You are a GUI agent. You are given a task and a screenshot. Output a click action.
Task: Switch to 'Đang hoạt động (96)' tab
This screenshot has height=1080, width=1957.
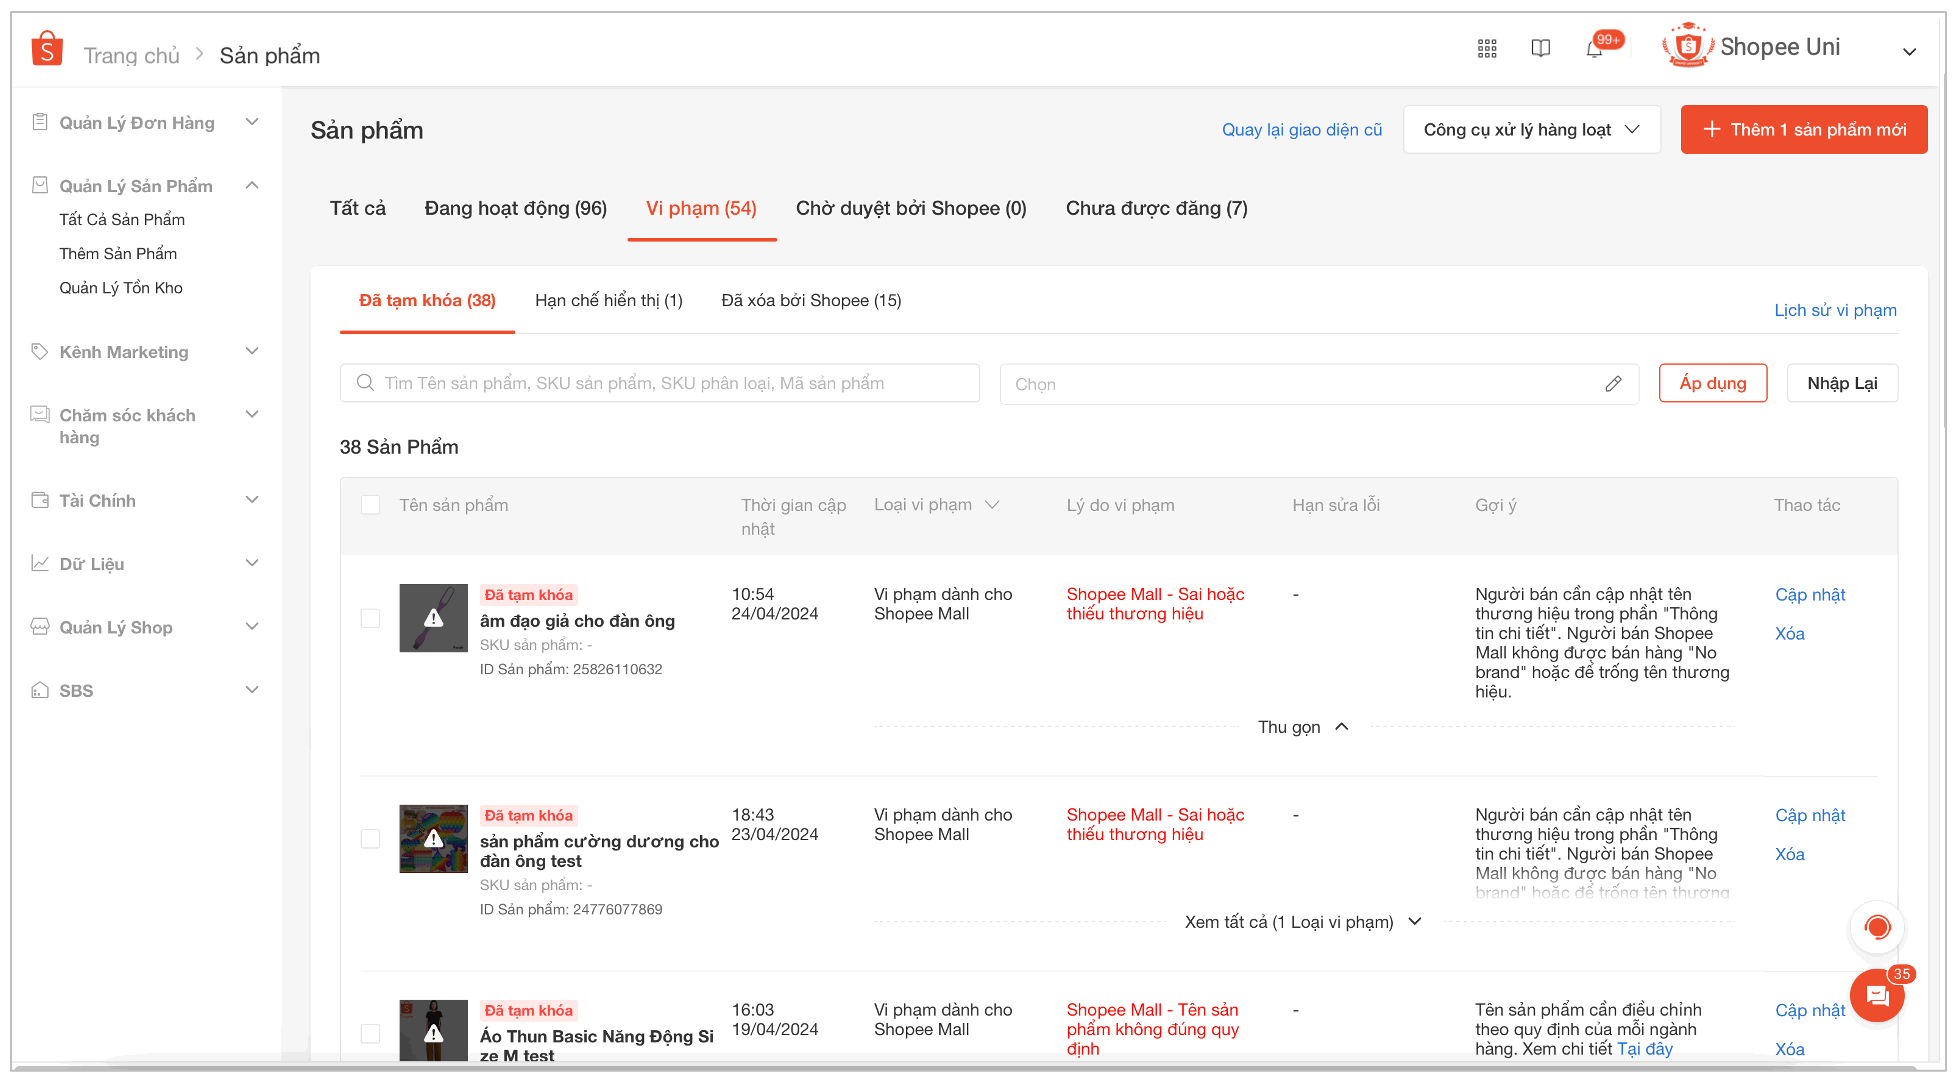pyautogui.click(x=515, y=208)
